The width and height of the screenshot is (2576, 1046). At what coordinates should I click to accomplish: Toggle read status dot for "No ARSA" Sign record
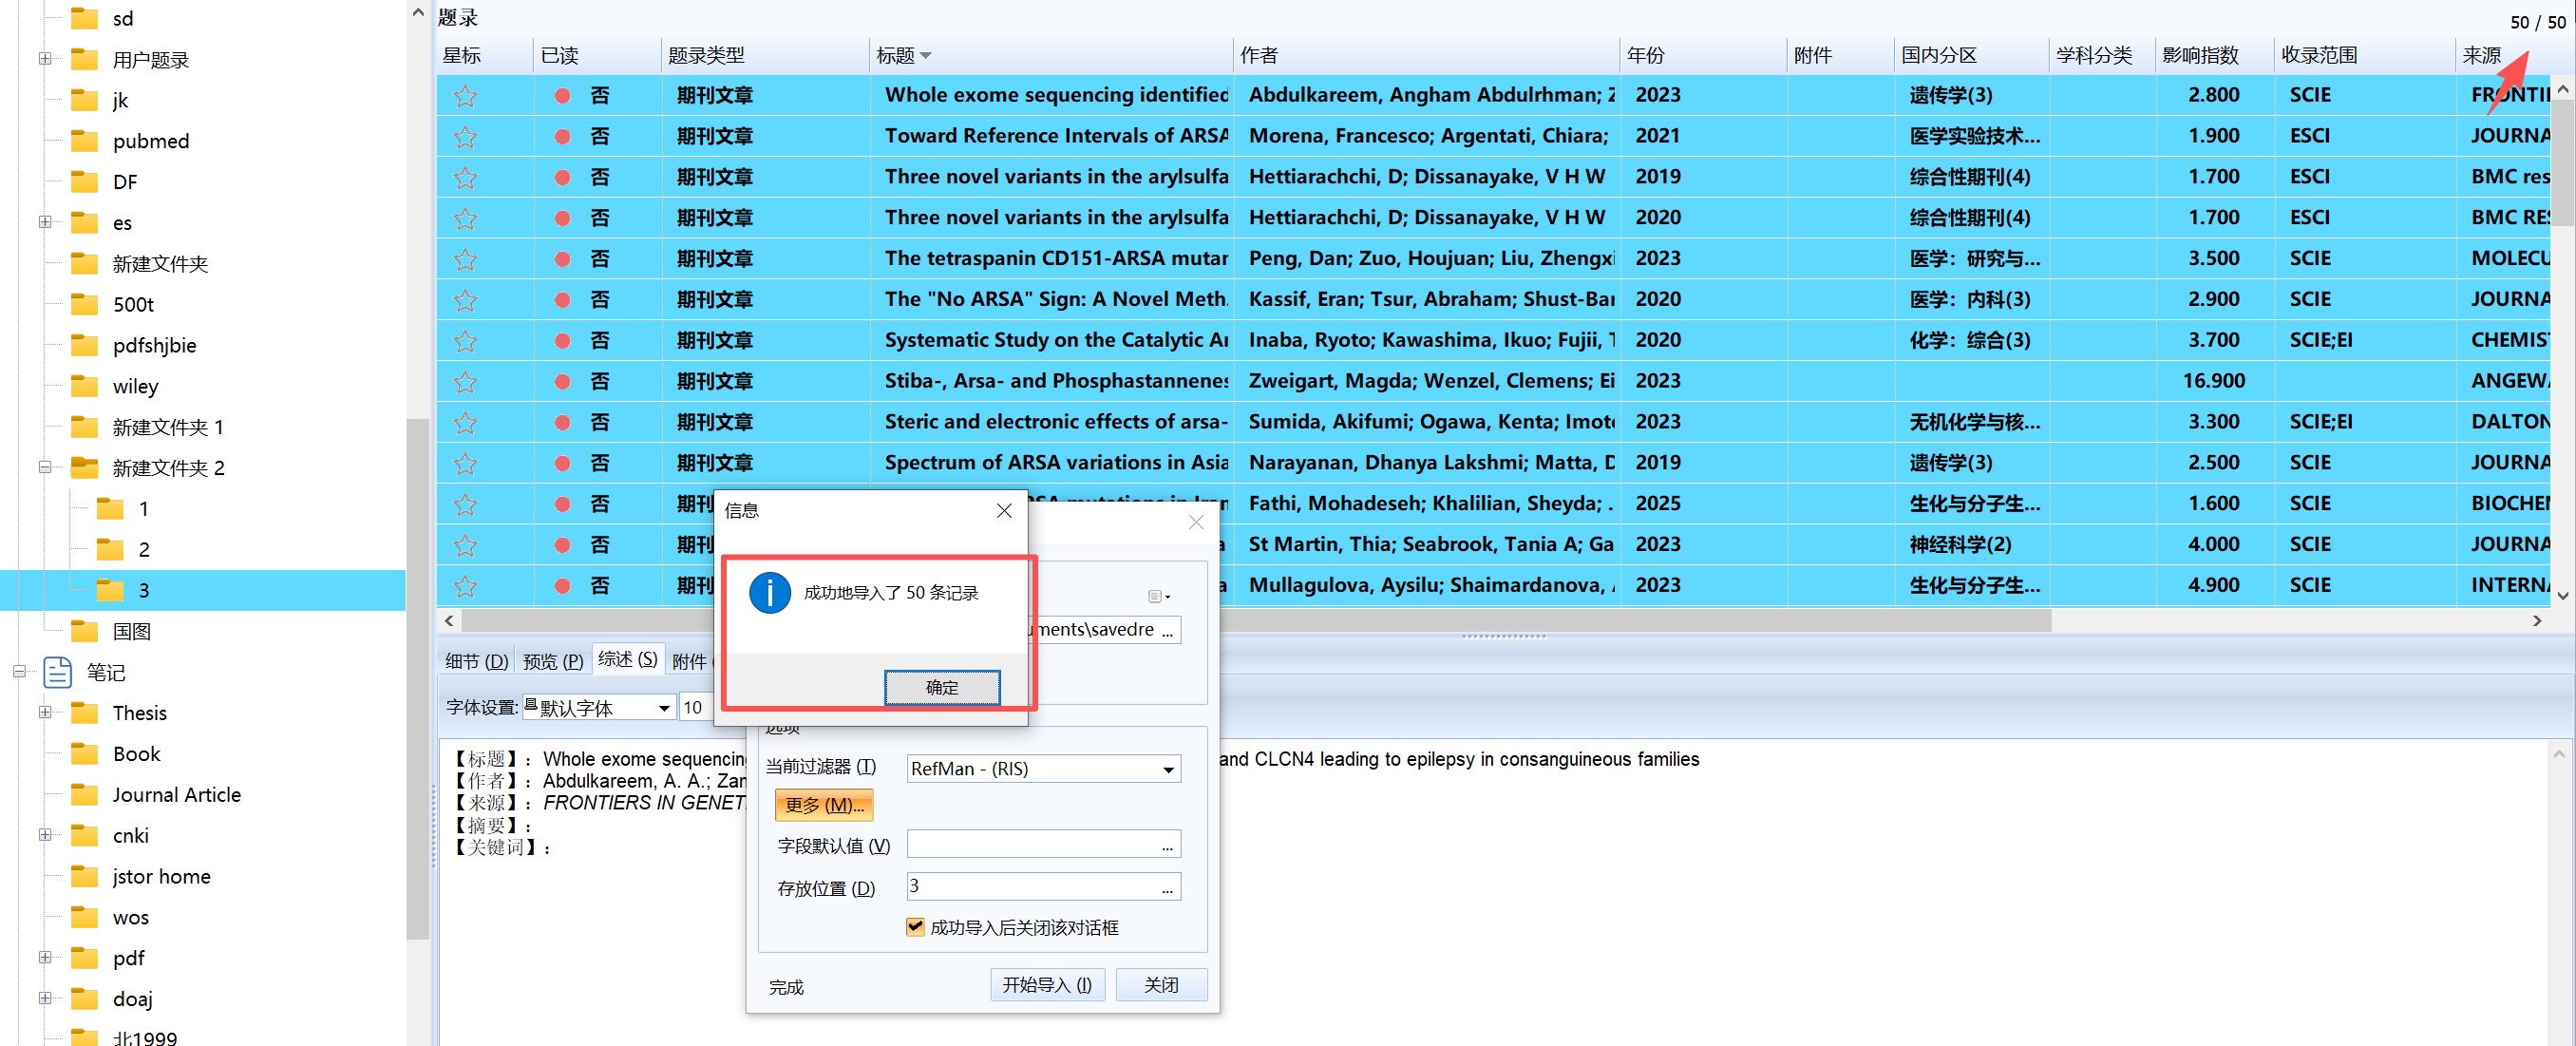coord(563,300)
